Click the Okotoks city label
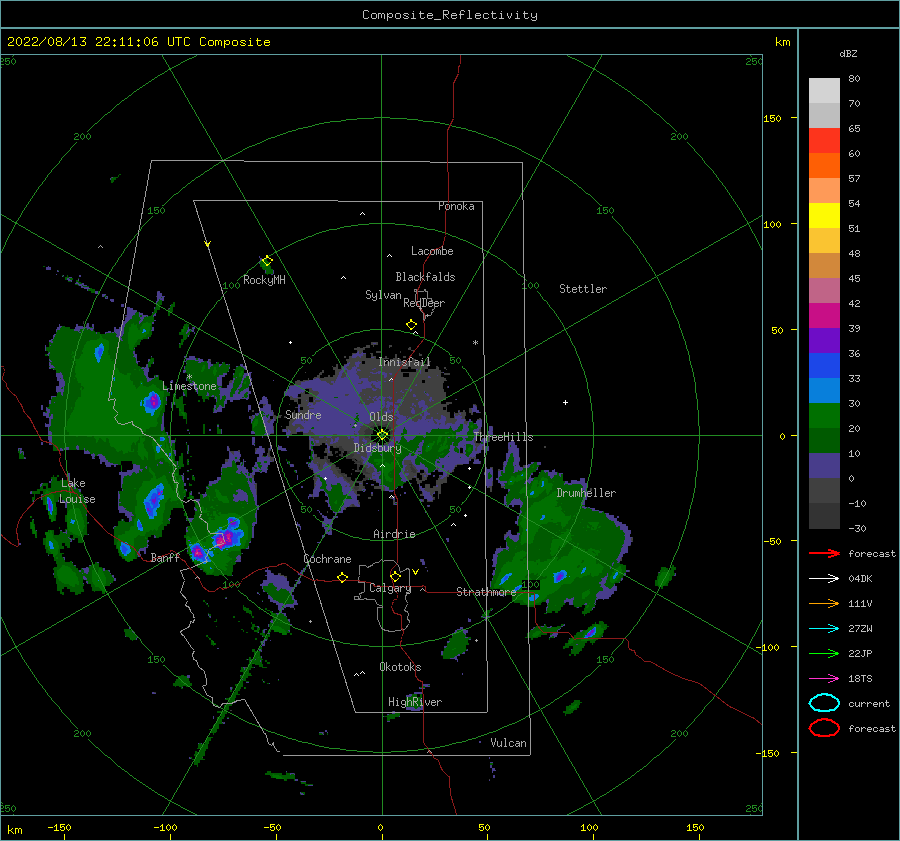This screenshot has width=900, height=841. [400, 667]
